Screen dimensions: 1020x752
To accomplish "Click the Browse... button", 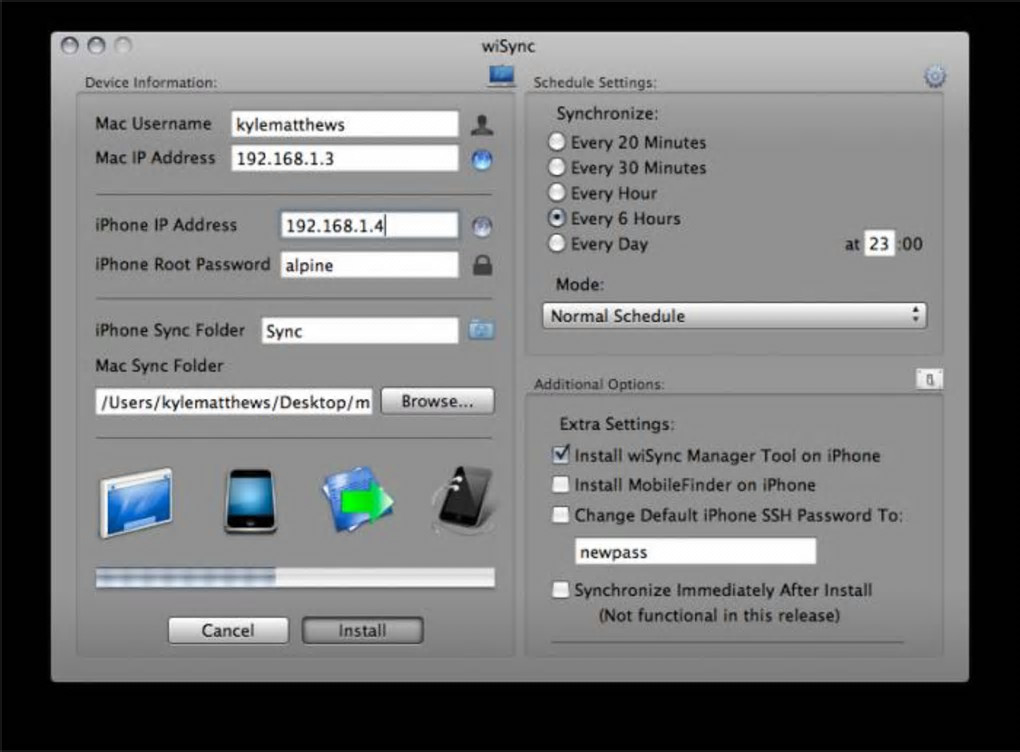I will 437,401.
